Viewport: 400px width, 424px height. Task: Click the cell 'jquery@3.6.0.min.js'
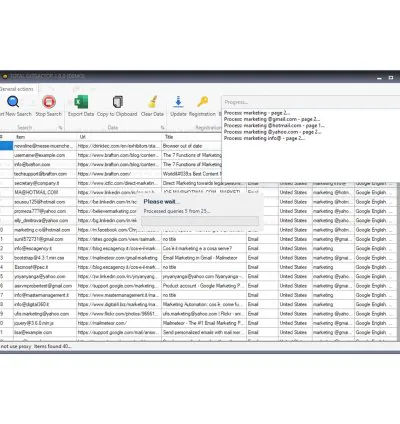[x=45, y=323]
